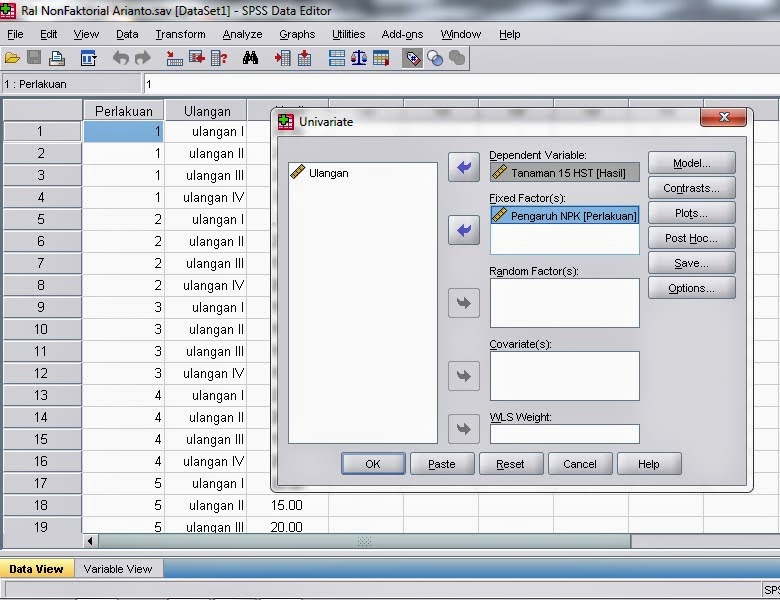
Task: Click the Save file floppy disk icon
Action: 34,58
